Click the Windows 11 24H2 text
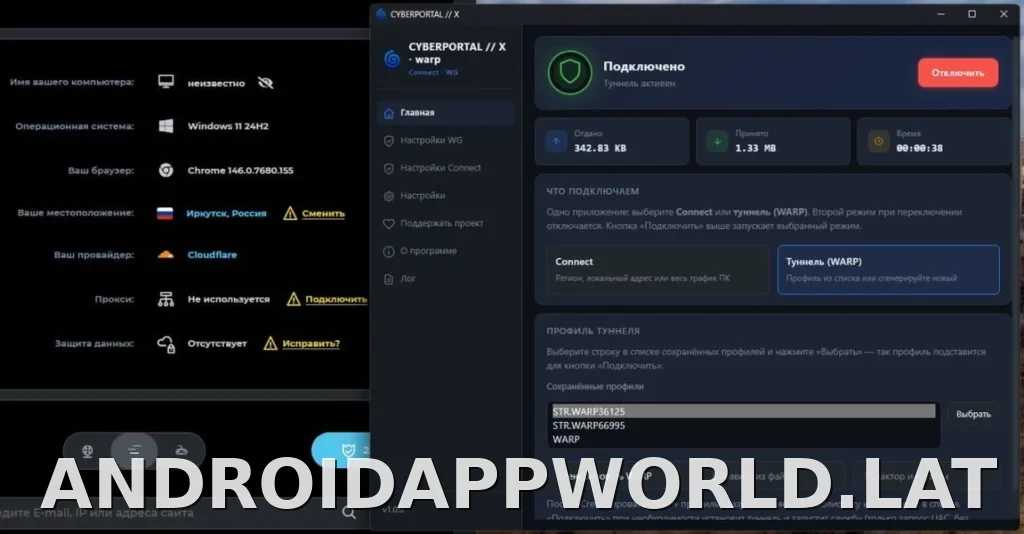The image size is (1024, 534). (228, 126)
